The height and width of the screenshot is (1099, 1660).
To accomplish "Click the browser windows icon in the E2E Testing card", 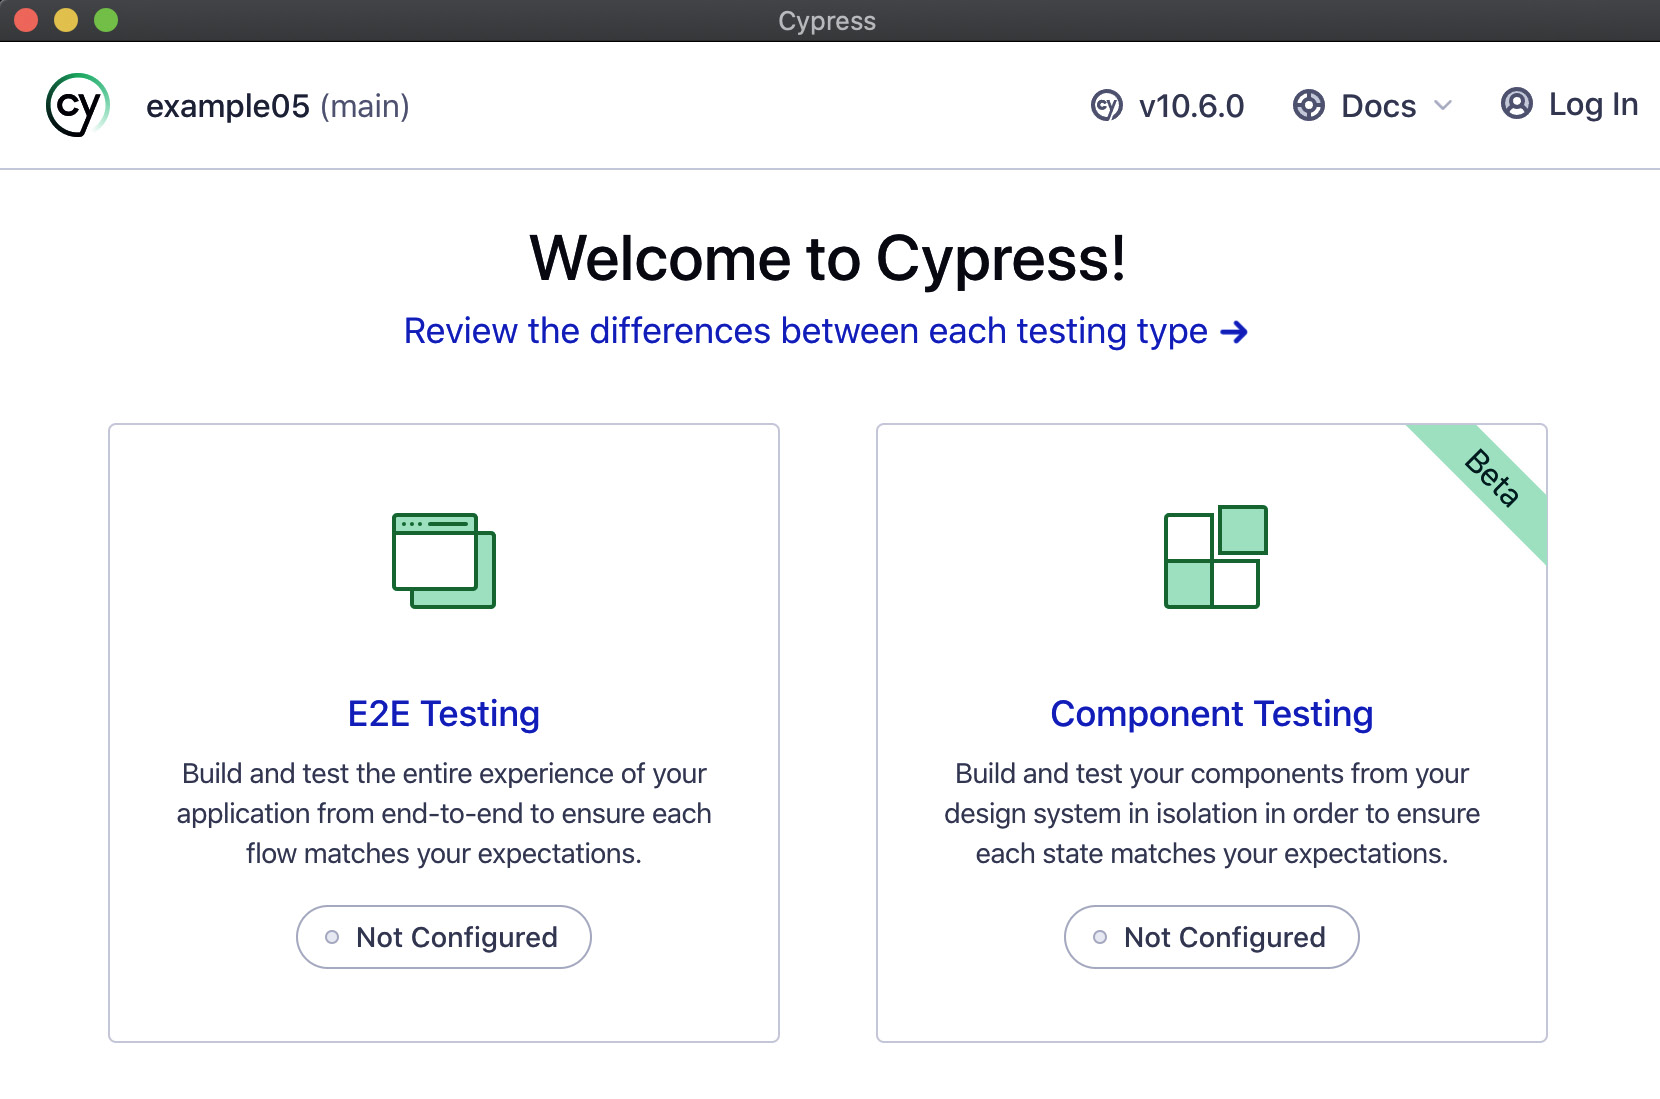I will [x=443, y=560].
